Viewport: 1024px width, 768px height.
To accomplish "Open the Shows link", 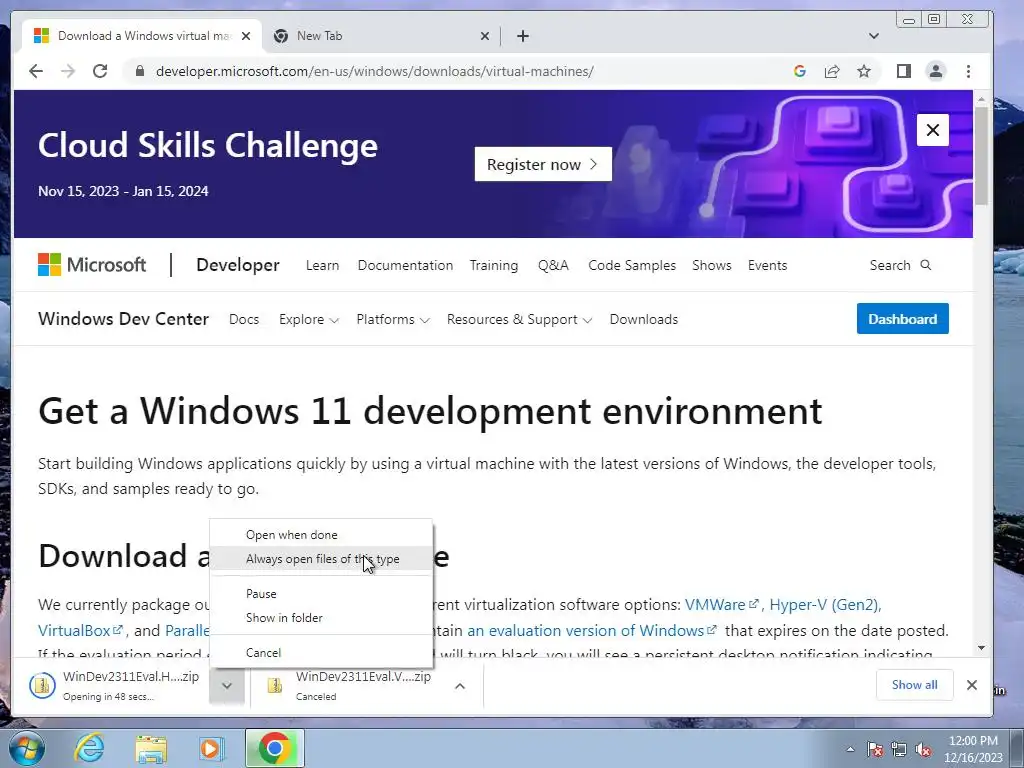I will [x=712, y=265].
